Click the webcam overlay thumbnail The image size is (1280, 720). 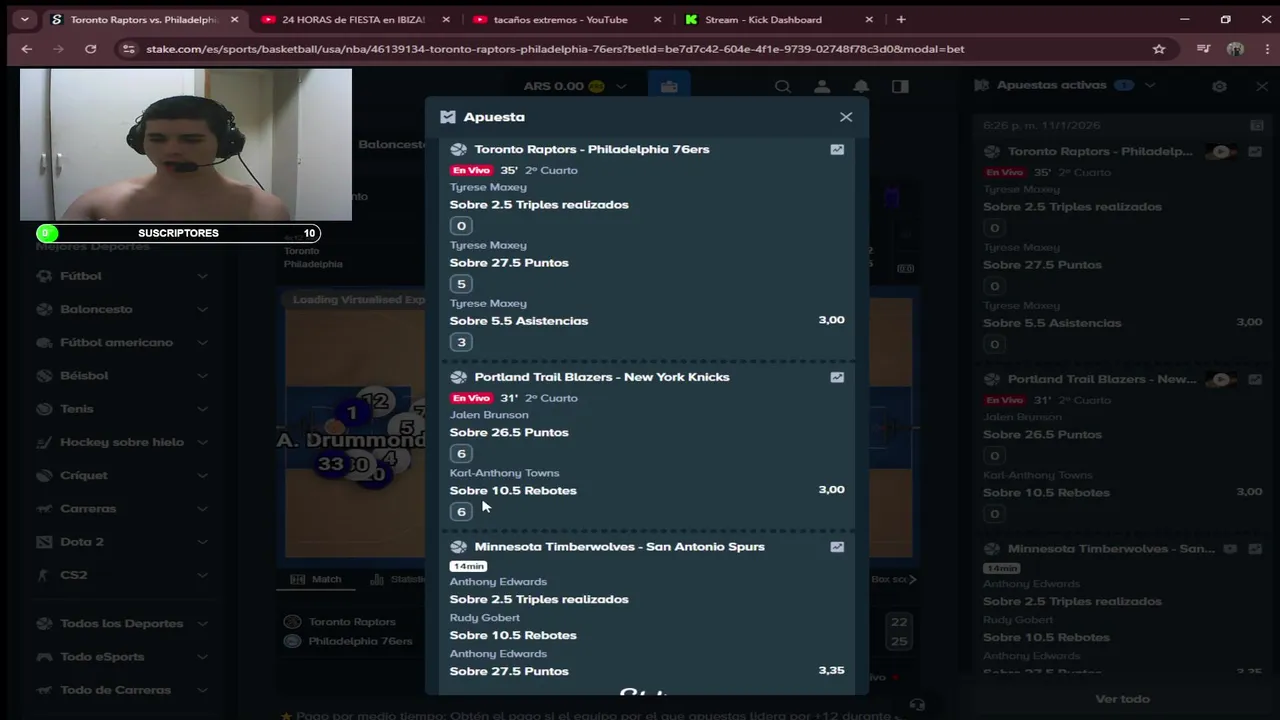coord(186,144)
